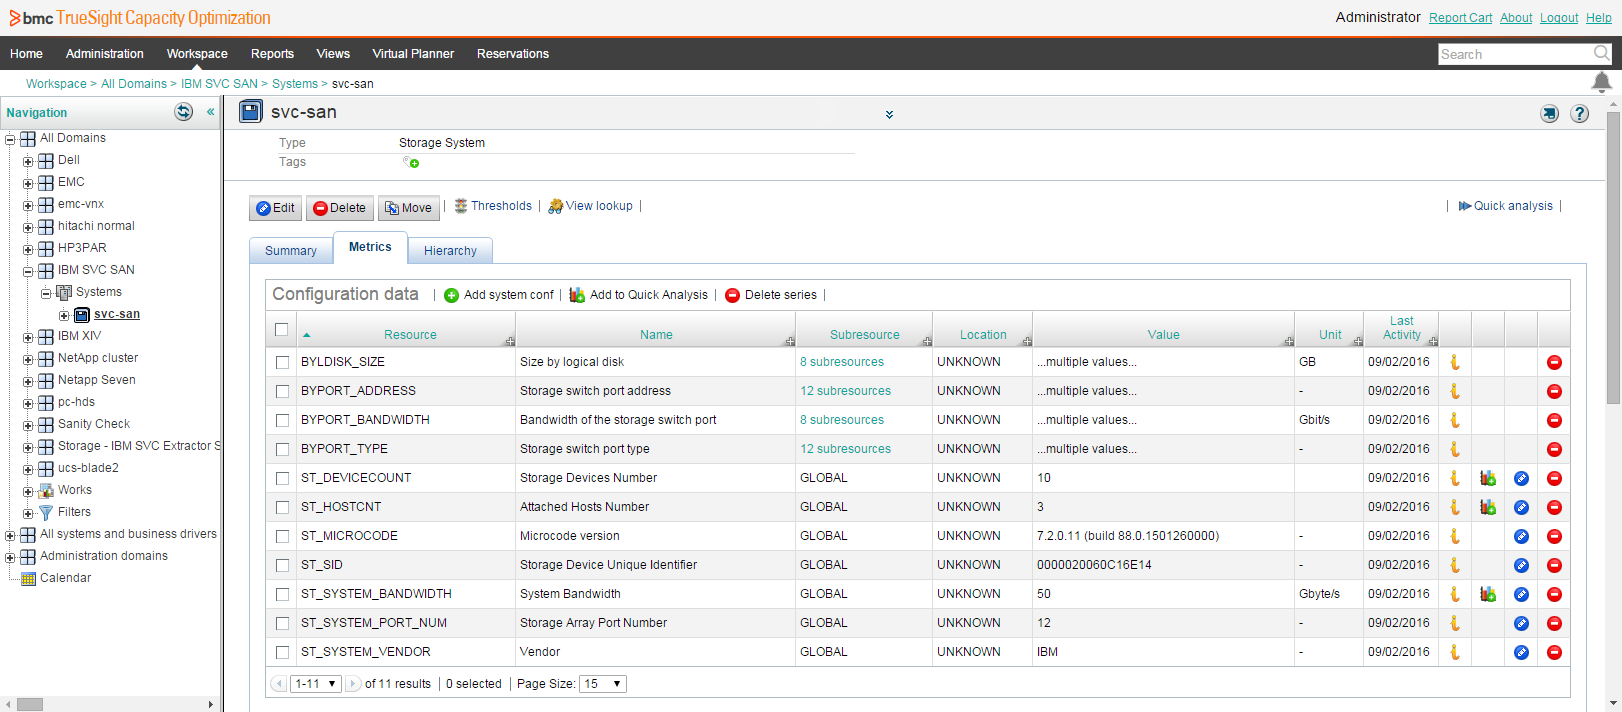Refresh the Navigation tree
The width and height of the screenshot is (1622, 712).
click(184, 112)
